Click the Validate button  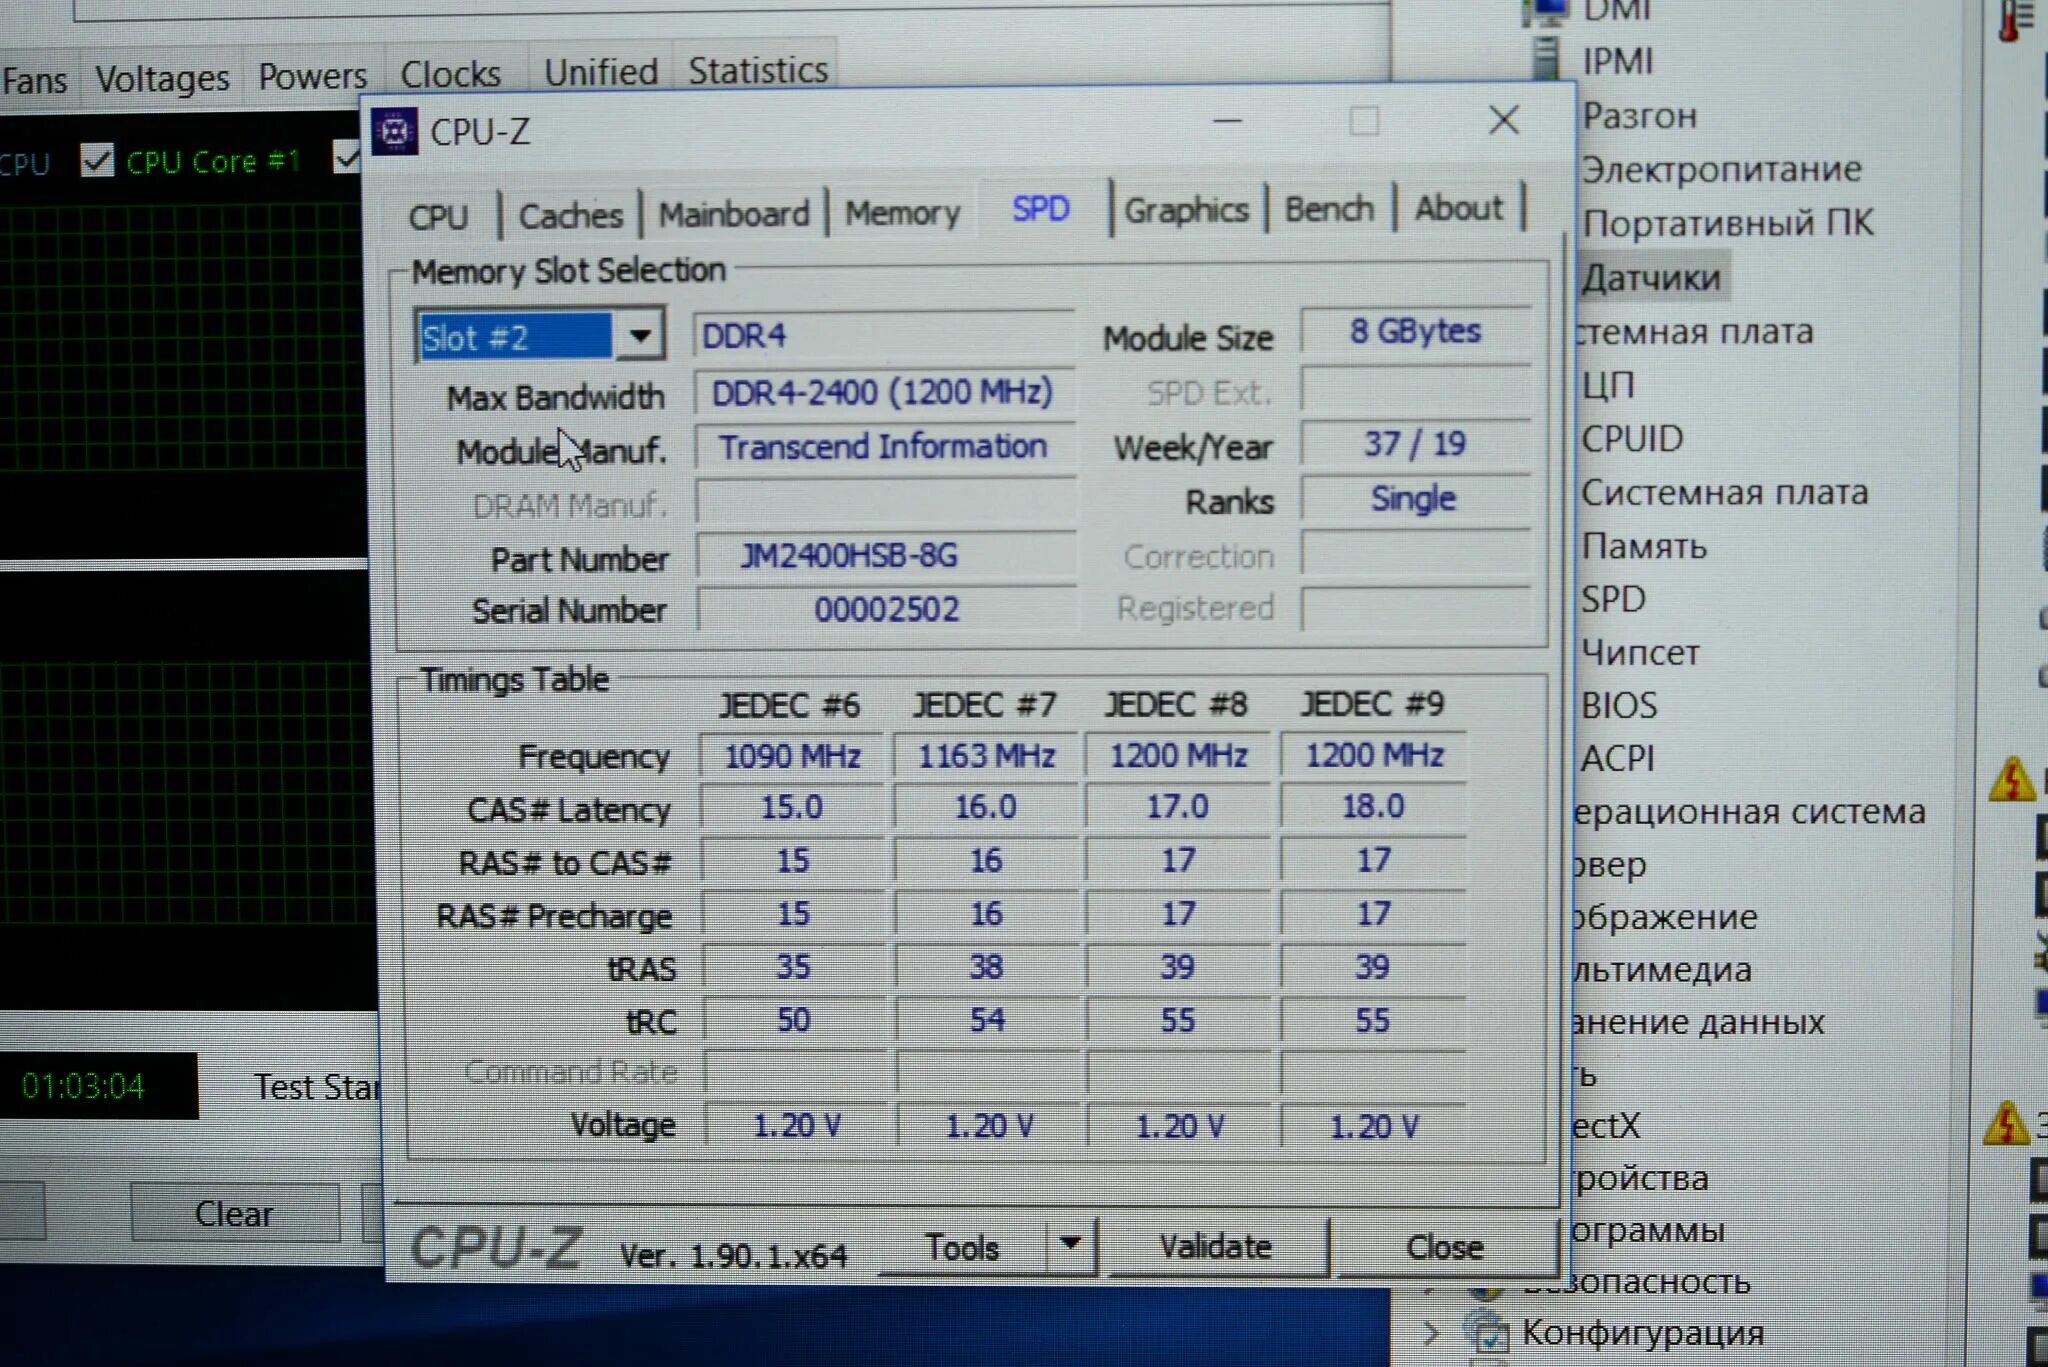[x=1217, y=1246]
